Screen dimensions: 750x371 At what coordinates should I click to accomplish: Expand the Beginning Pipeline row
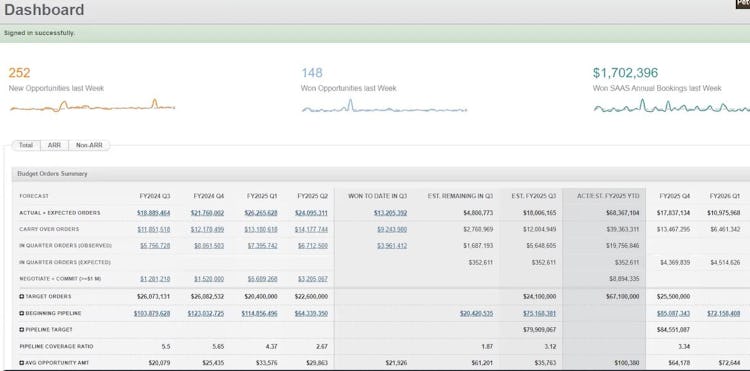(x=22, y=314)
